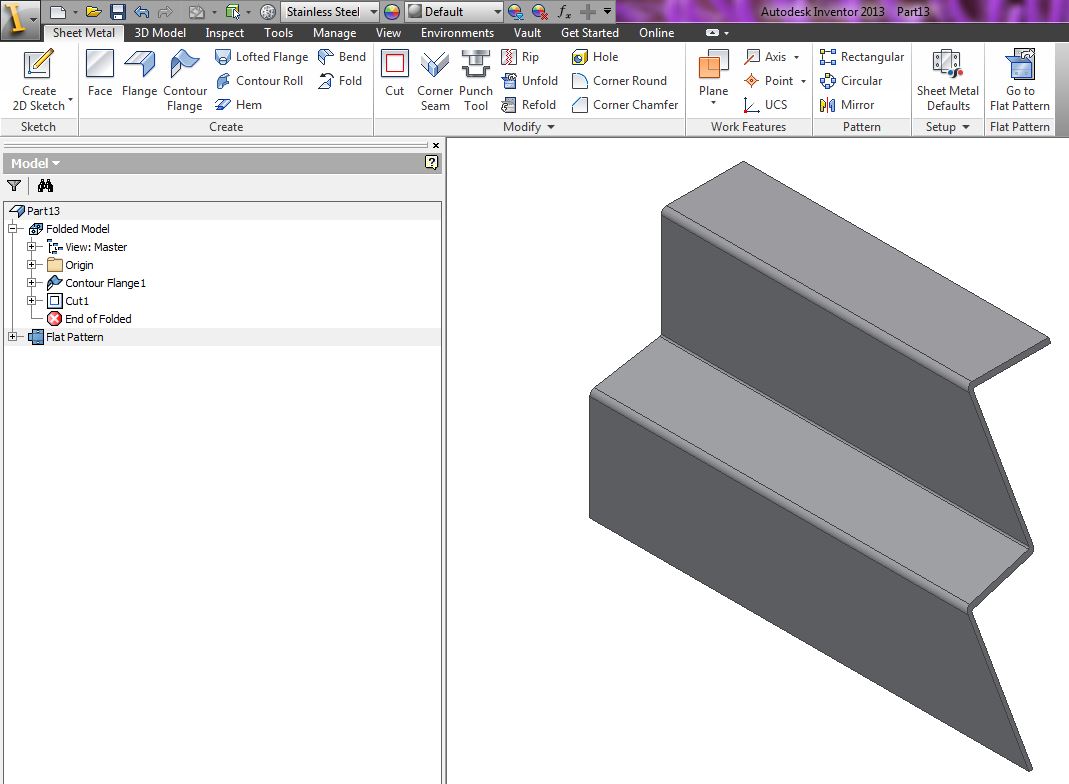The image size is (1069, 784).
Task: Click the model browser filter icon
Action: pyautogui.click(x=14, y=185)
